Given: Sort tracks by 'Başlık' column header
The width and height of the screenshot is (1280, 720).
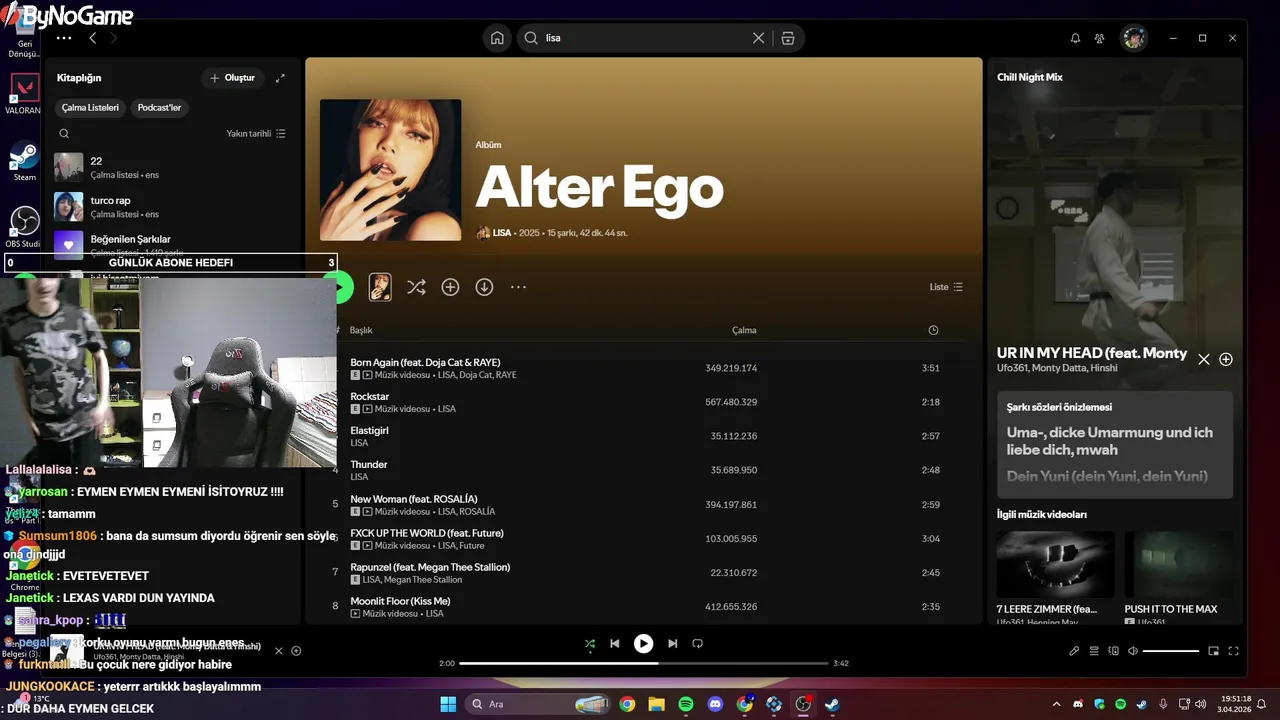Looking at the screenshot, I should [361, 330].
